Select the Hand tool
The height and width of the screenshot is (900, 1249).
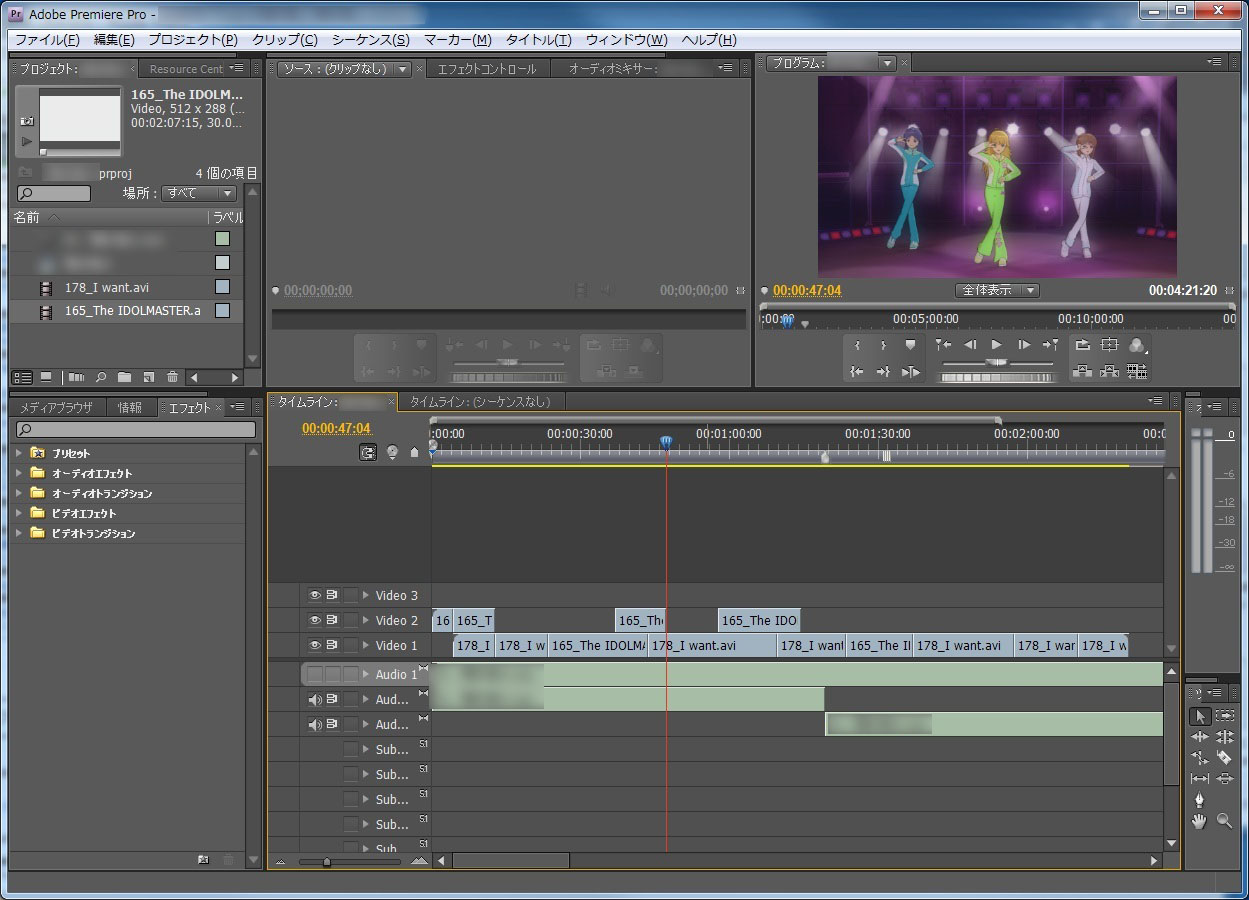[x=1200, y=821]
